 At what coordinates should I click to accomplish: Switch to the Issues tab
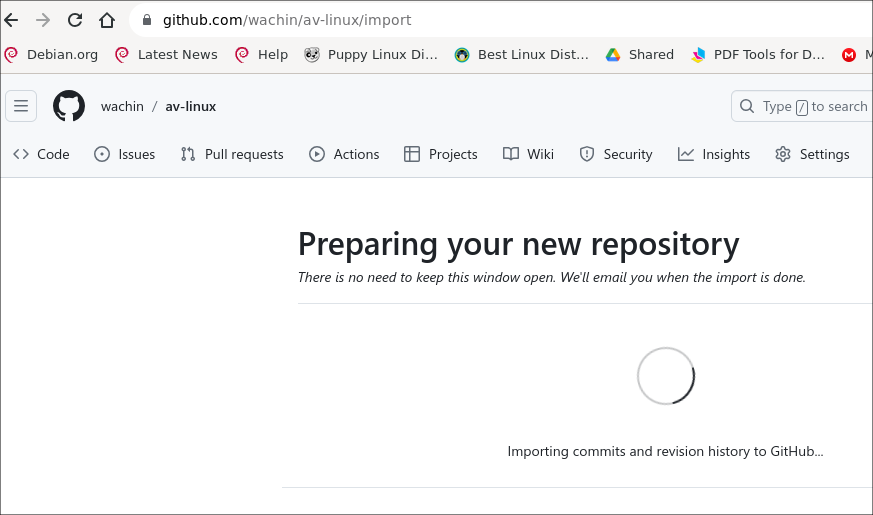tap(125, 154)
